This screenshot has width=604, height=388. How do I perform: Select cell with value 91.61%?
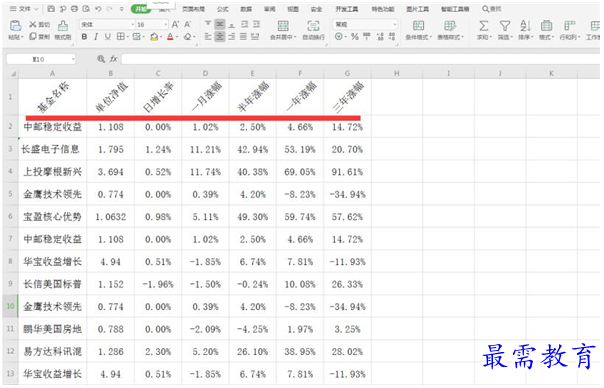point(347,171)
